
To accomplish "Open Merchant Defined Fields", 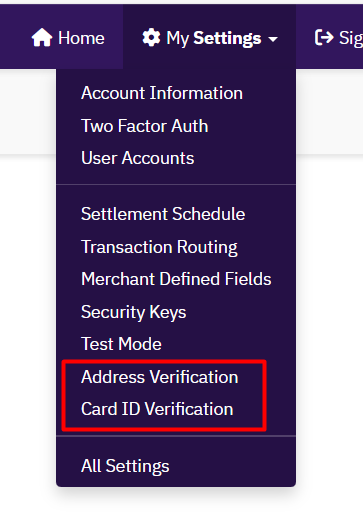I will (176, 279).
